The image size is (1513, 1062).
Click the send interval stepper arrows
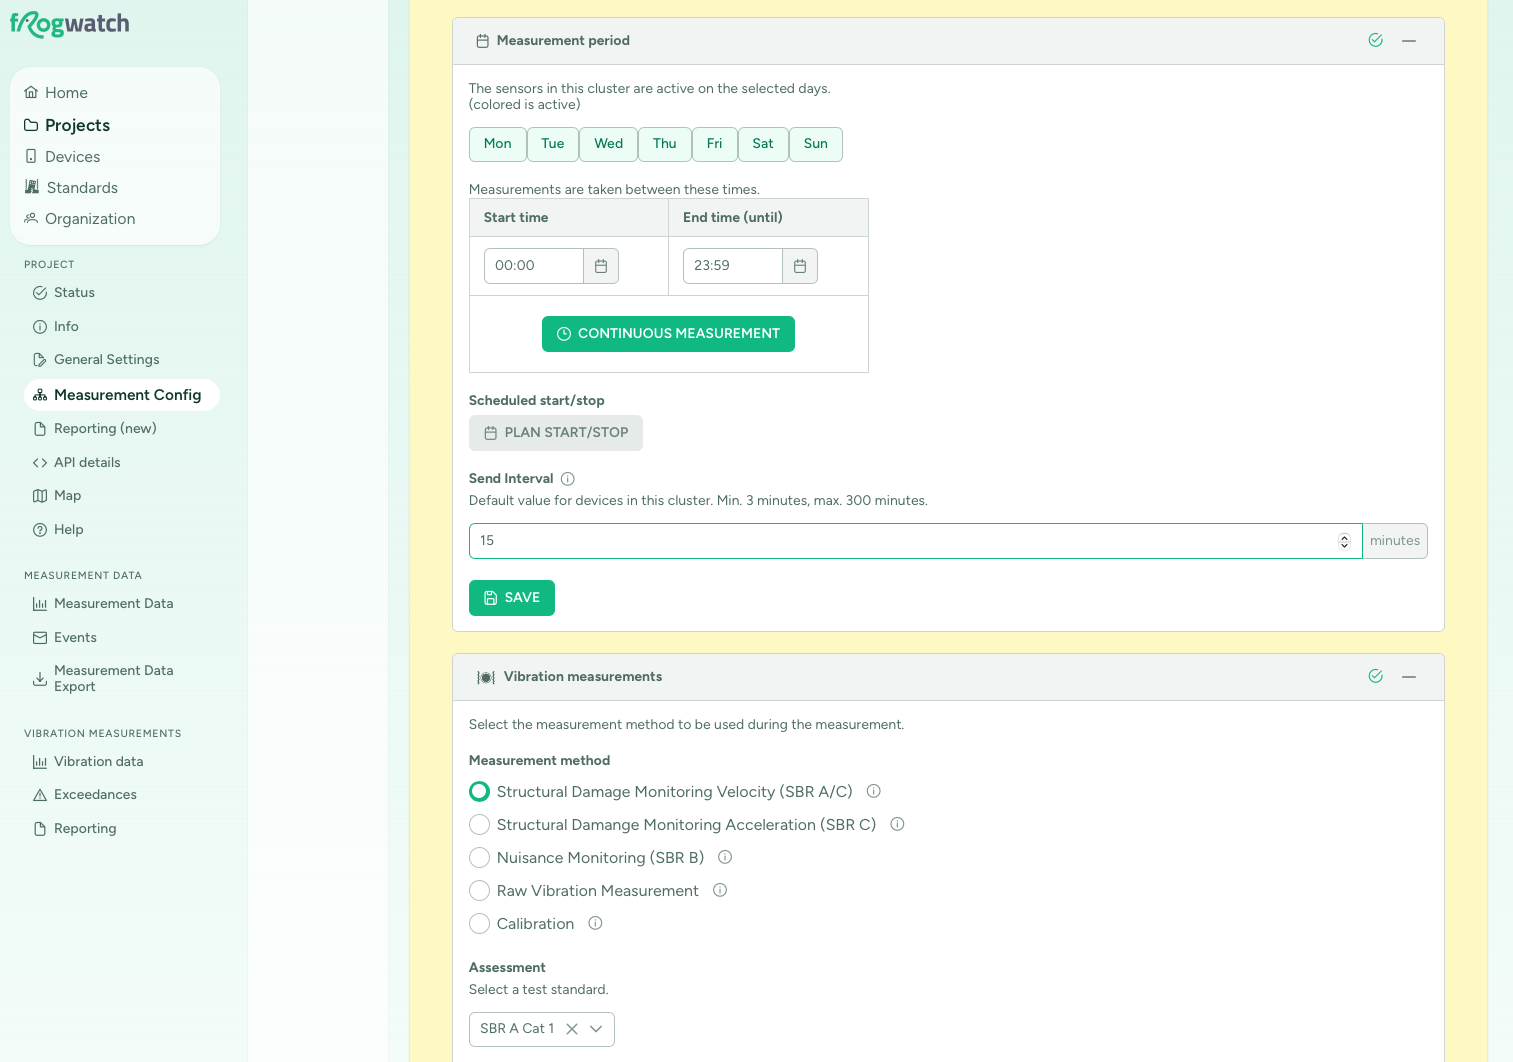(x=1344, y=541)
